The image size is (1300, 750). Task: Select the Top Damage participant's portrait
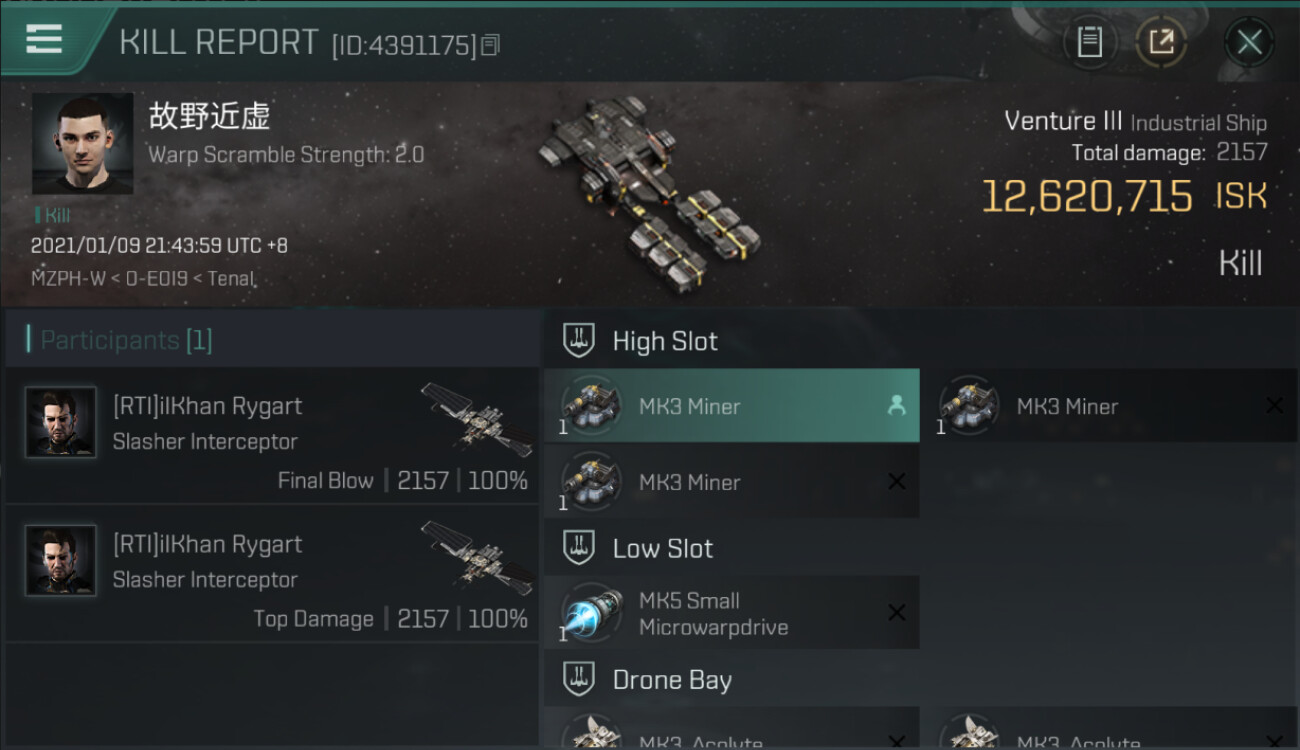click(61, 560)
